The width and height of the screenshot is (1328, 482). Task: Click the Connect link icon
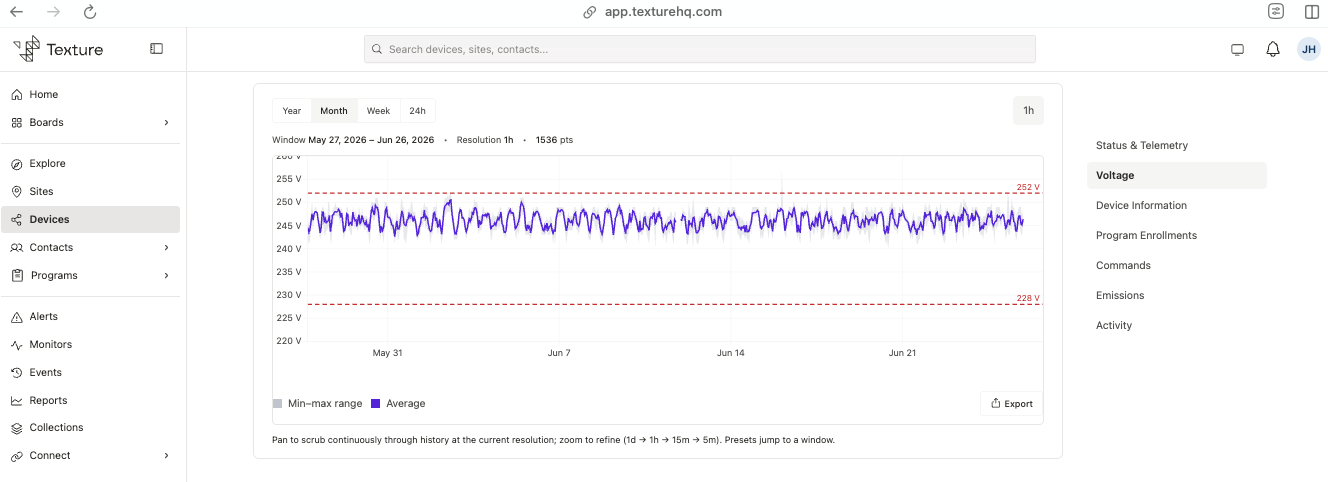[x=17, y=456]
